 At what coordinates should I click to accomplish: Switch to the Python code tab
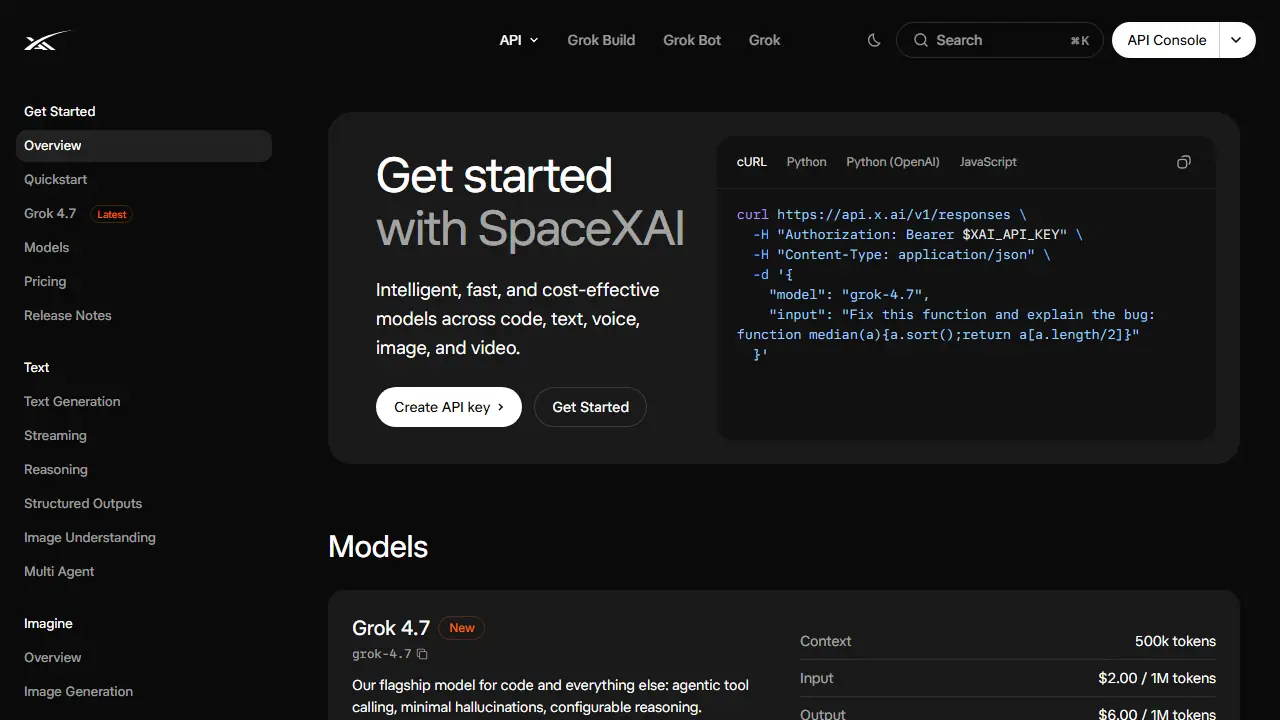coord(807,162)
